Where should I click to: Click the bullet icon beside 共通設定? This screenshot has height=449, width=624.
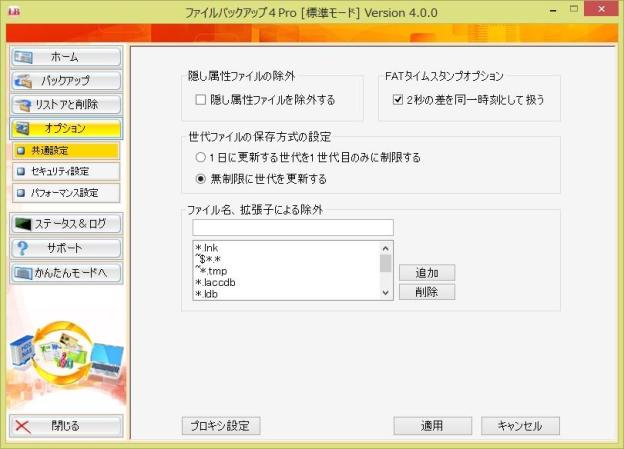pyautogui.click(x=21, y=151)
